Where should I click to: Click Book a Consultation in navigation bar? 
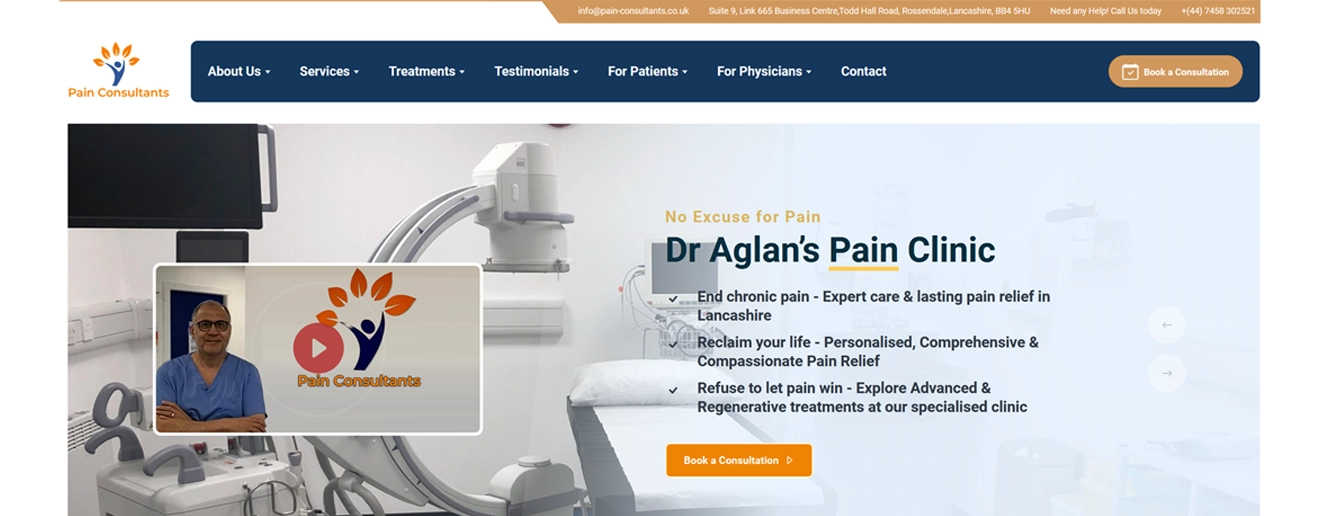click(x=1175, y=72)
